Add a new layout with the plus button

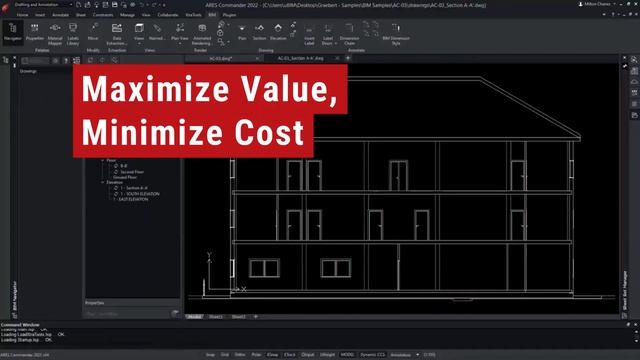click(x=256, y=317)
